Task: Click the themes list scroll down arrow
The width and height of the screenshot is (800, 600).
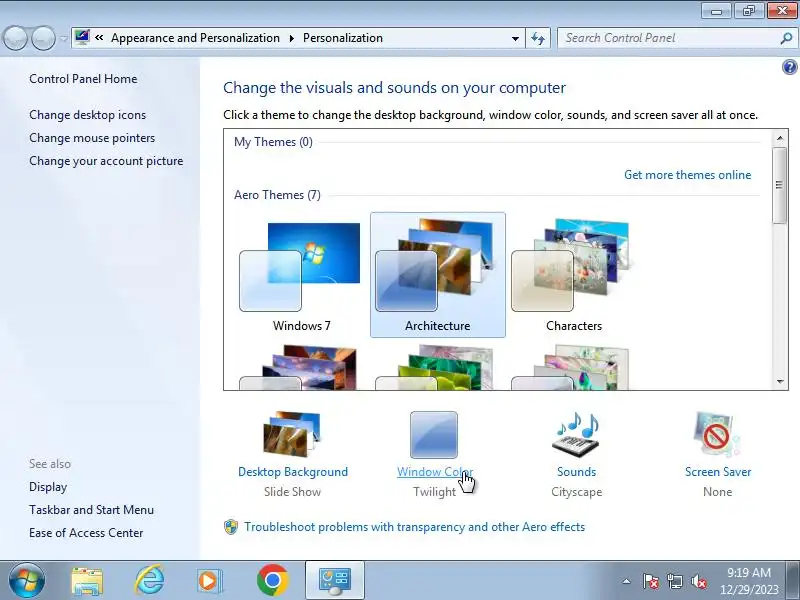Action: 780,381
